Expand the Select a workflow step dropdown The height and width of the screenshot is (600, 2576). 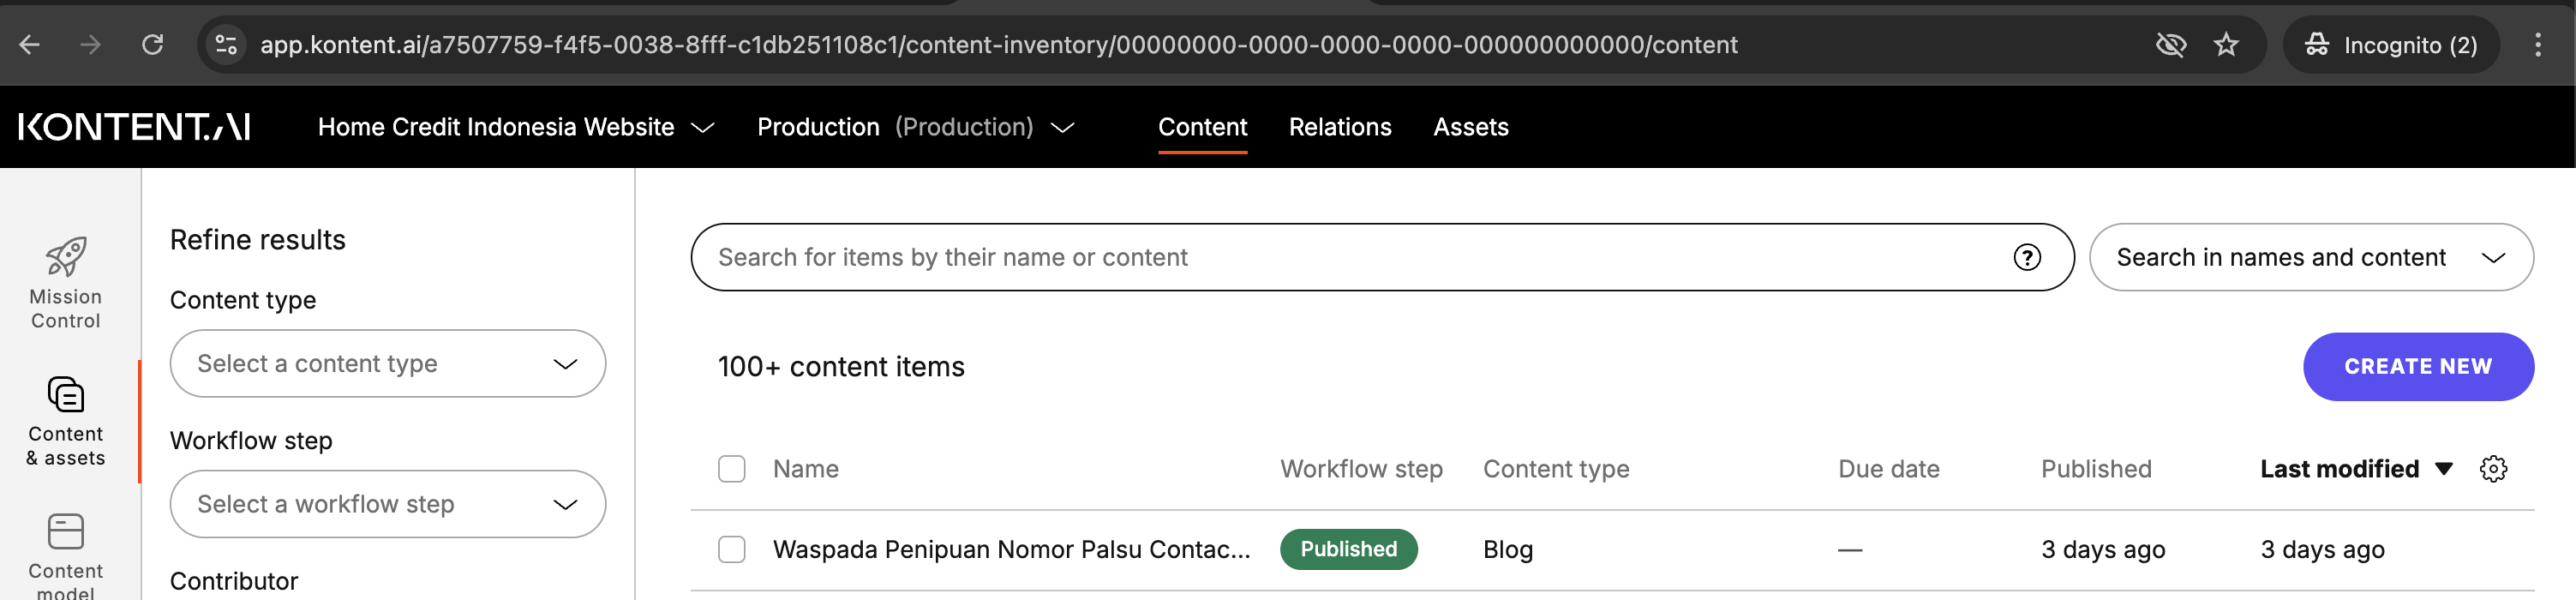387,504
